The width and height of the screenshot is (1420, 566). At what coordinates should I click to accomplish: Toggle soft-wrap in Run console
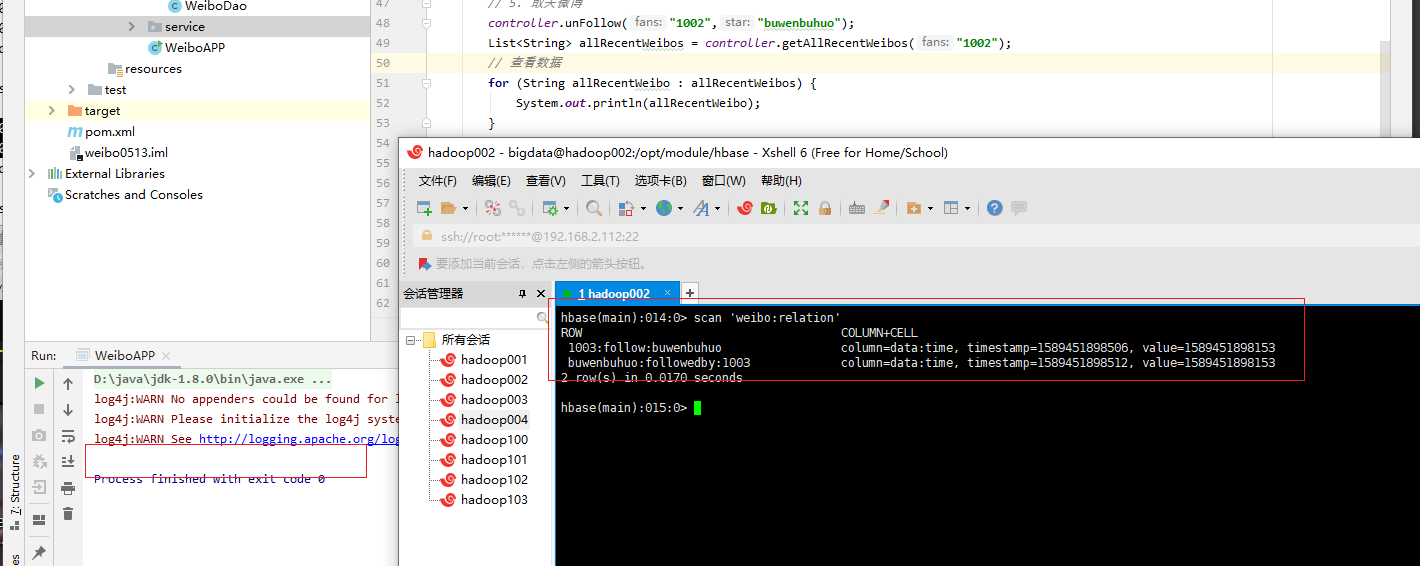(x=68, y=436)
